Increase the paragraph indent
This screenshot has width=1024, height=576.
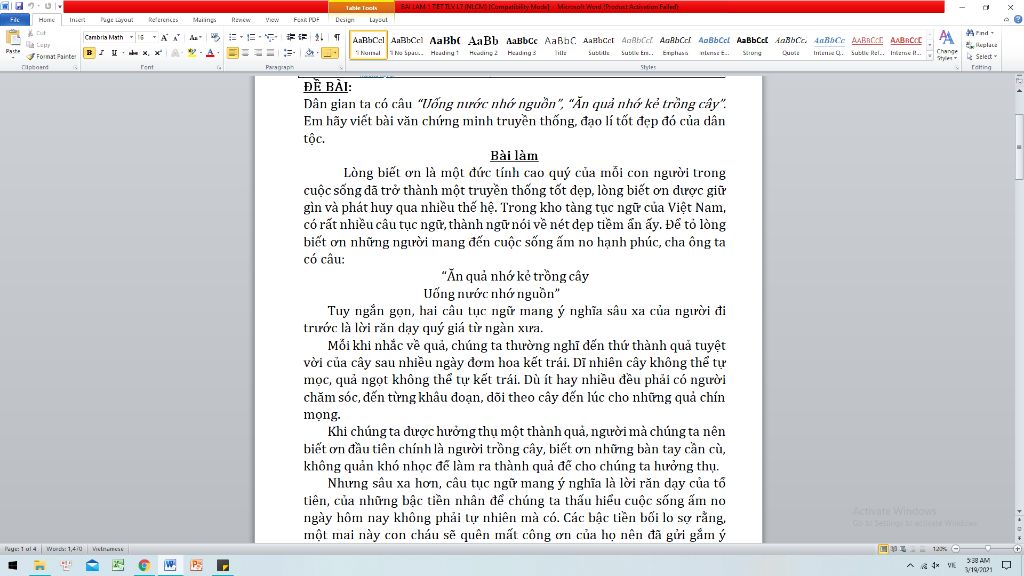coord(303,38)
